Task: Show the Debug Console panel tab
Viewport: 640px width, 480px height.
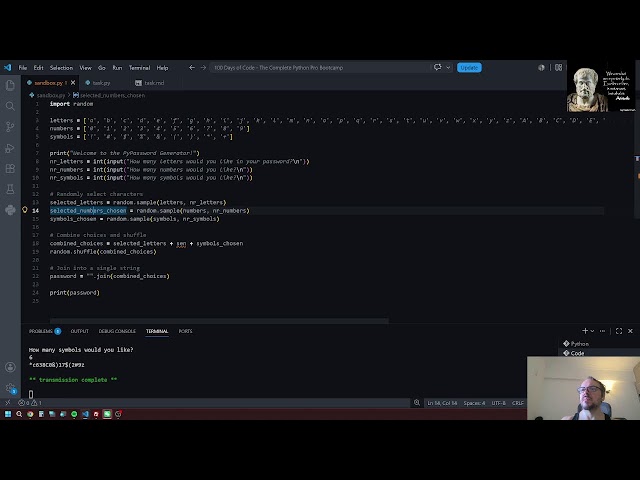Action: (x=117, y=331)
